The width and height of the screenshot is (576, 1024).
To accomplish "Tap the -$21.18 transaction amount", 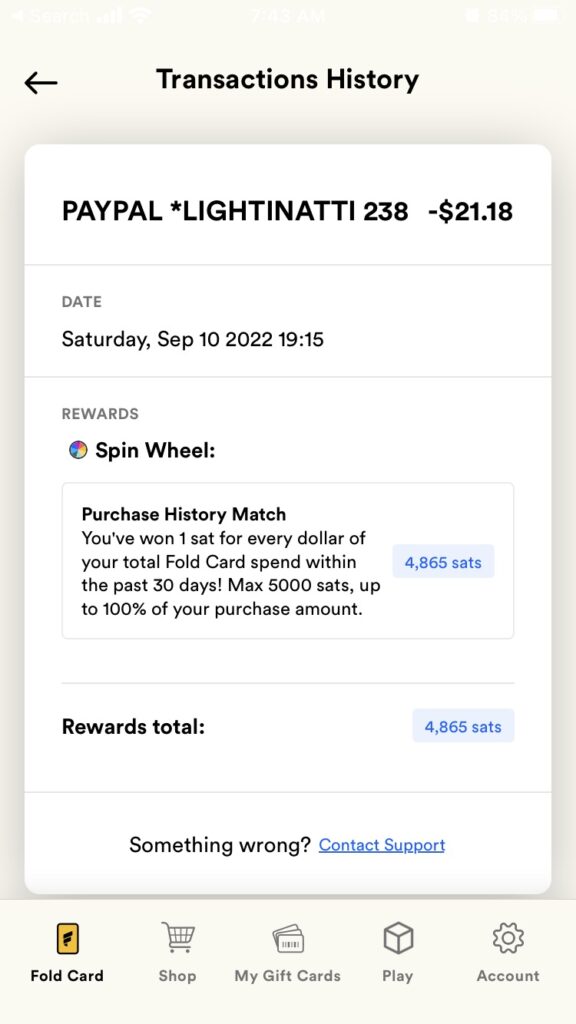I will (x=471, y=212).
